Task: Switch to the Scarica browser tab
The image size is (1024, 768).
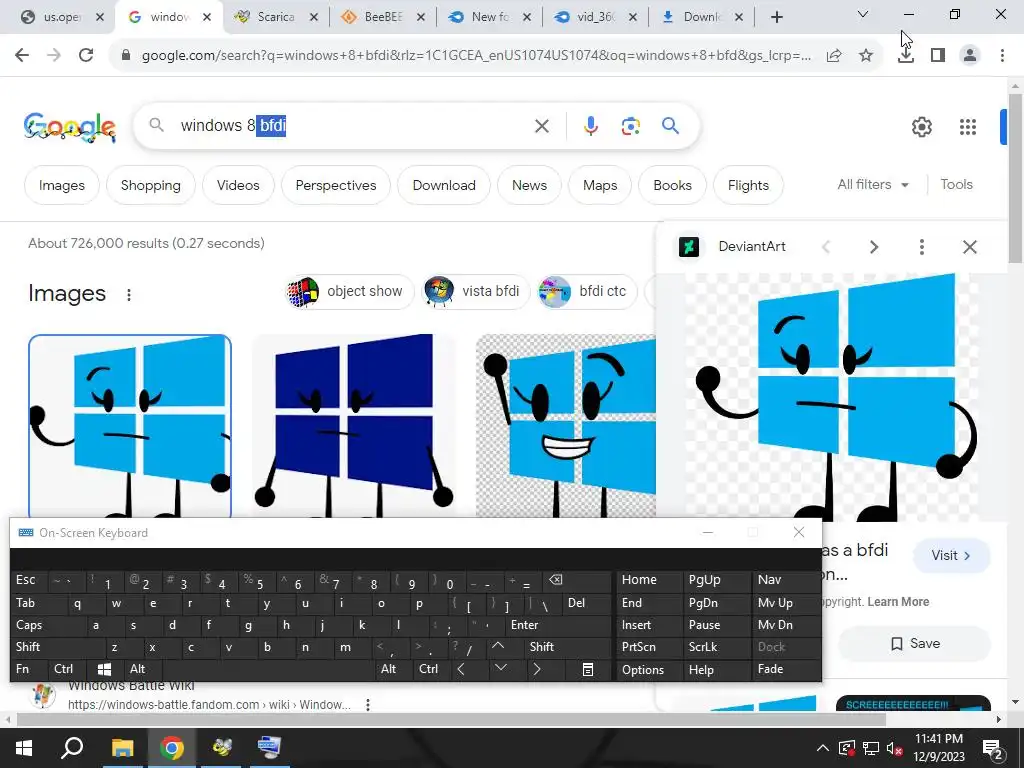Action: (x=276, y=17)
